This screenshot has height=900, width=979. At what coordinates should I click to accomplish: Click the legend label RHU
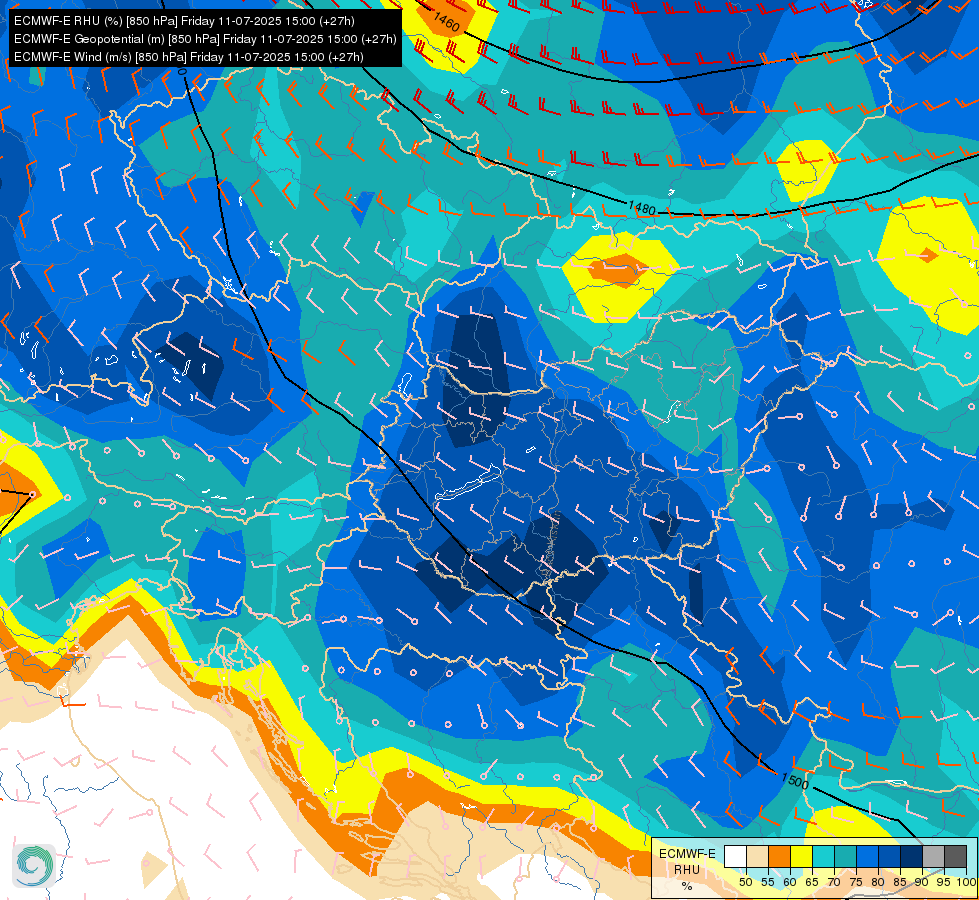687,869
